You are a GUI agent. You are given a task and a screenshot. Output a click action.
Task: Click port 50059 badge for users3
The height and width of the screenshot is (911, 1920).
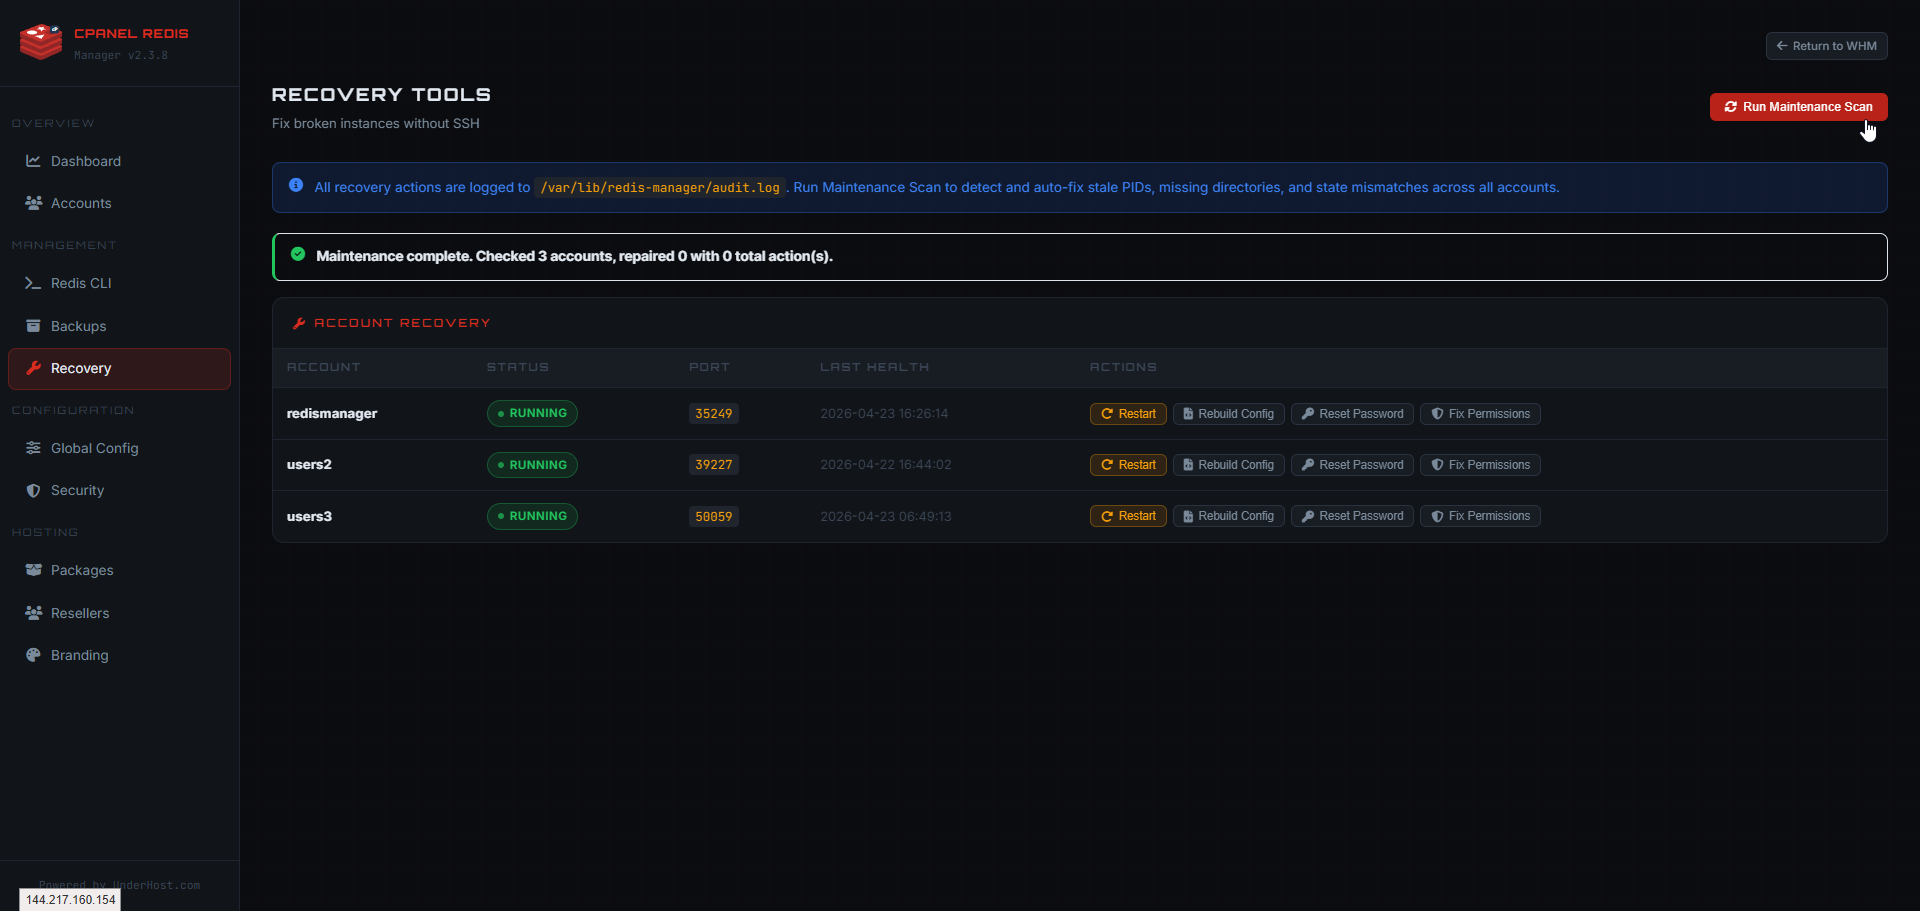713,516
